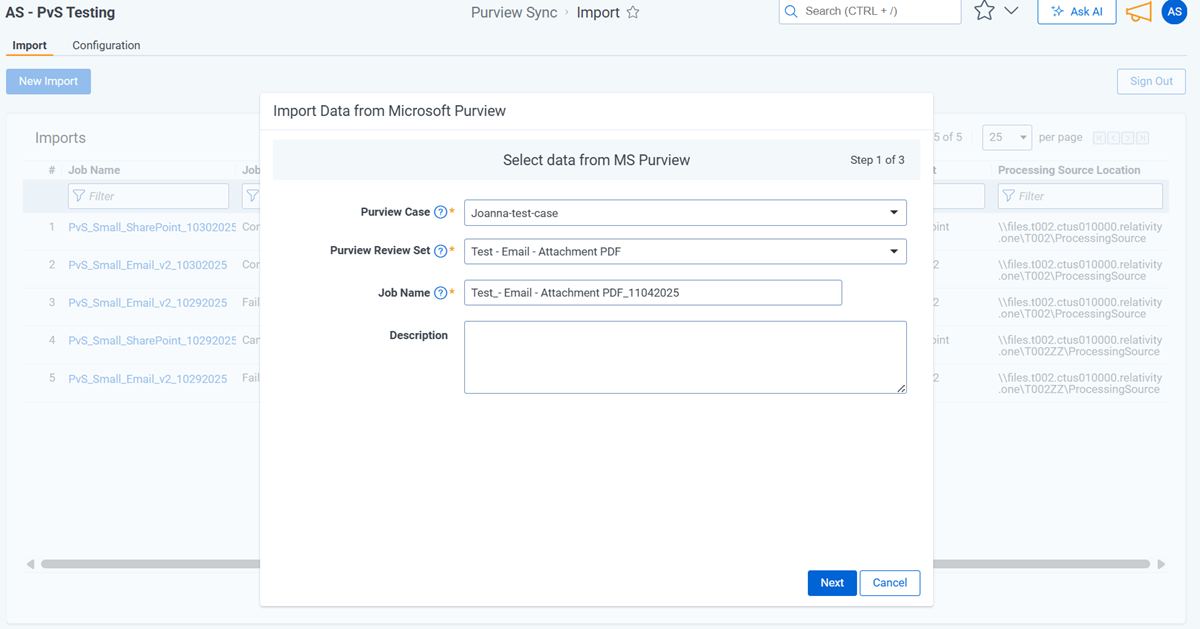Open the Purview Review Set dropdown
Screen dimensions: 1200x629
click(x=893, y=252)
